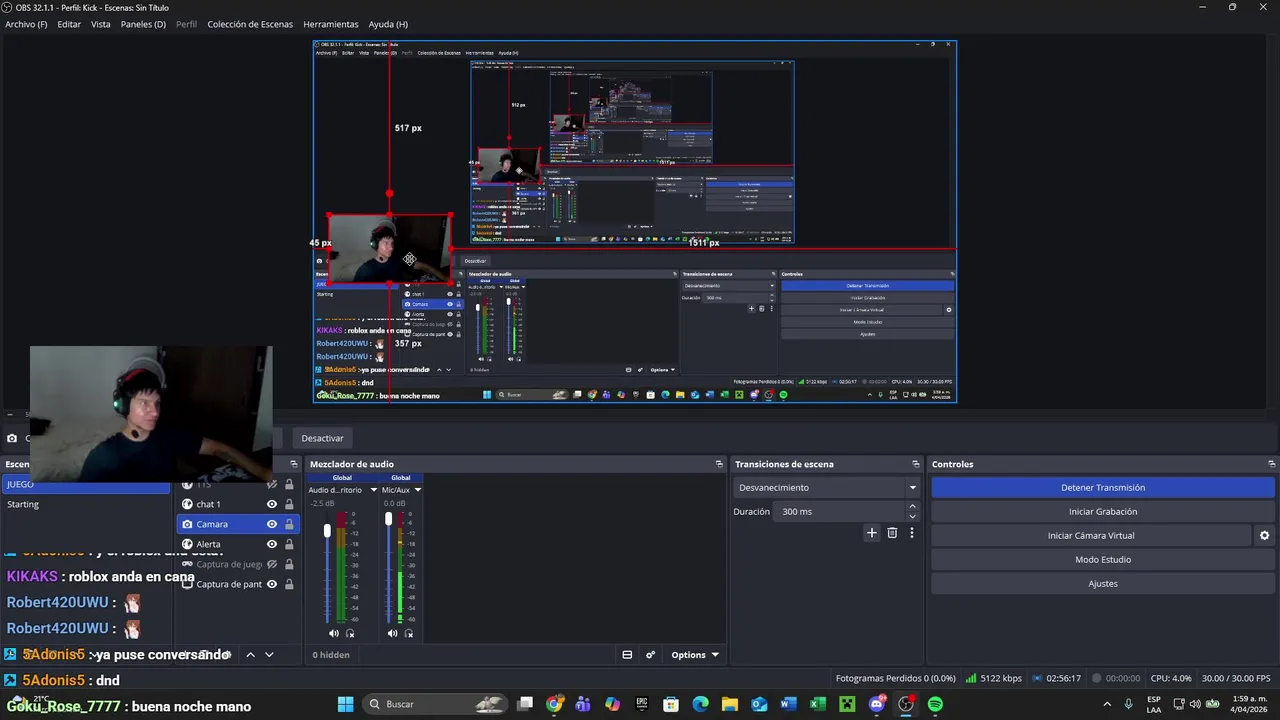Viewport: 1280px width, 720px height.
Task: Move the selected source down
Action: pyautogui.click(x=269, y=654)
